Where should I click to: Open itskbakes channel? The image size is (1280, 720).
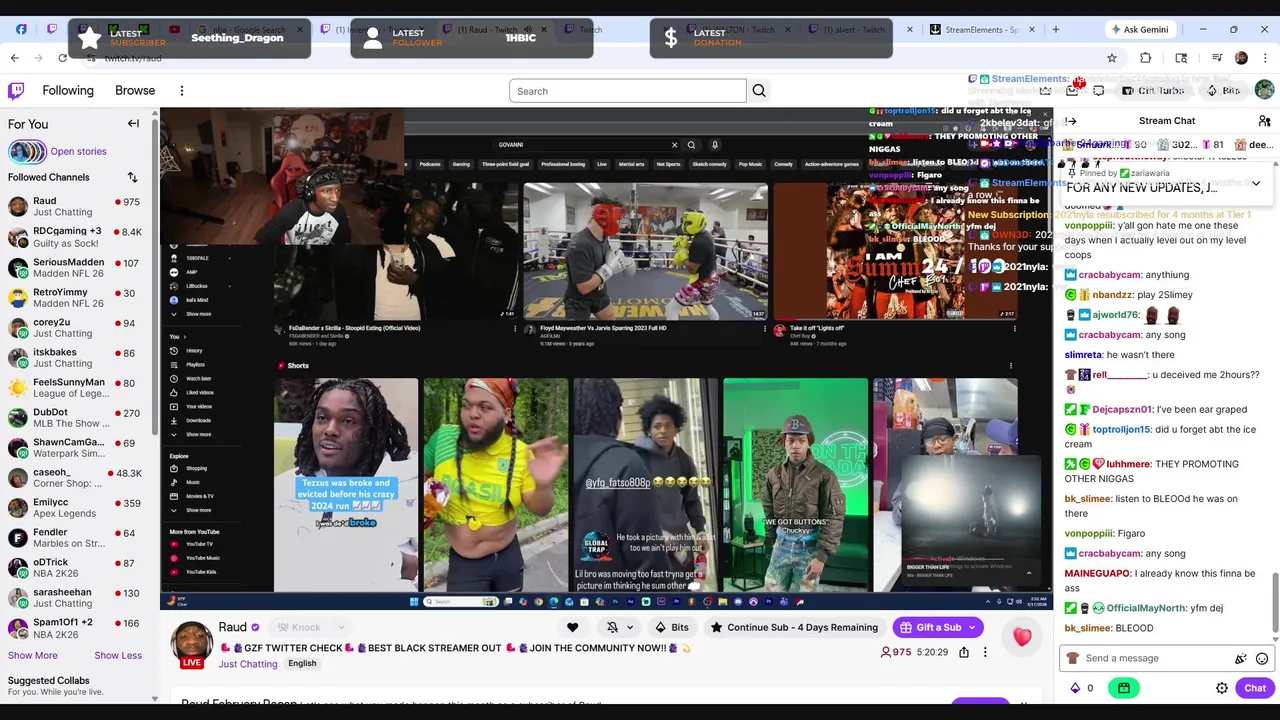coord(76,357)
